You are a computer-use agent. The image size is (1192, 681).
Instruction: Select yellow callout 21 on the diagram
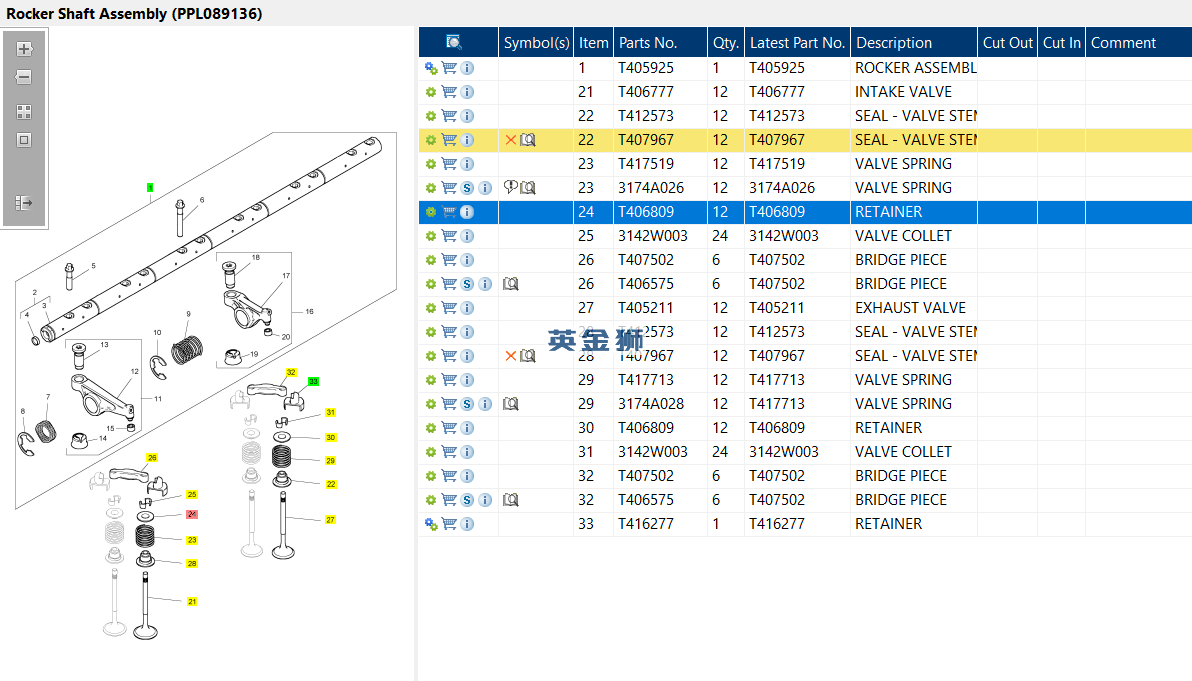(x=192, y=601)
